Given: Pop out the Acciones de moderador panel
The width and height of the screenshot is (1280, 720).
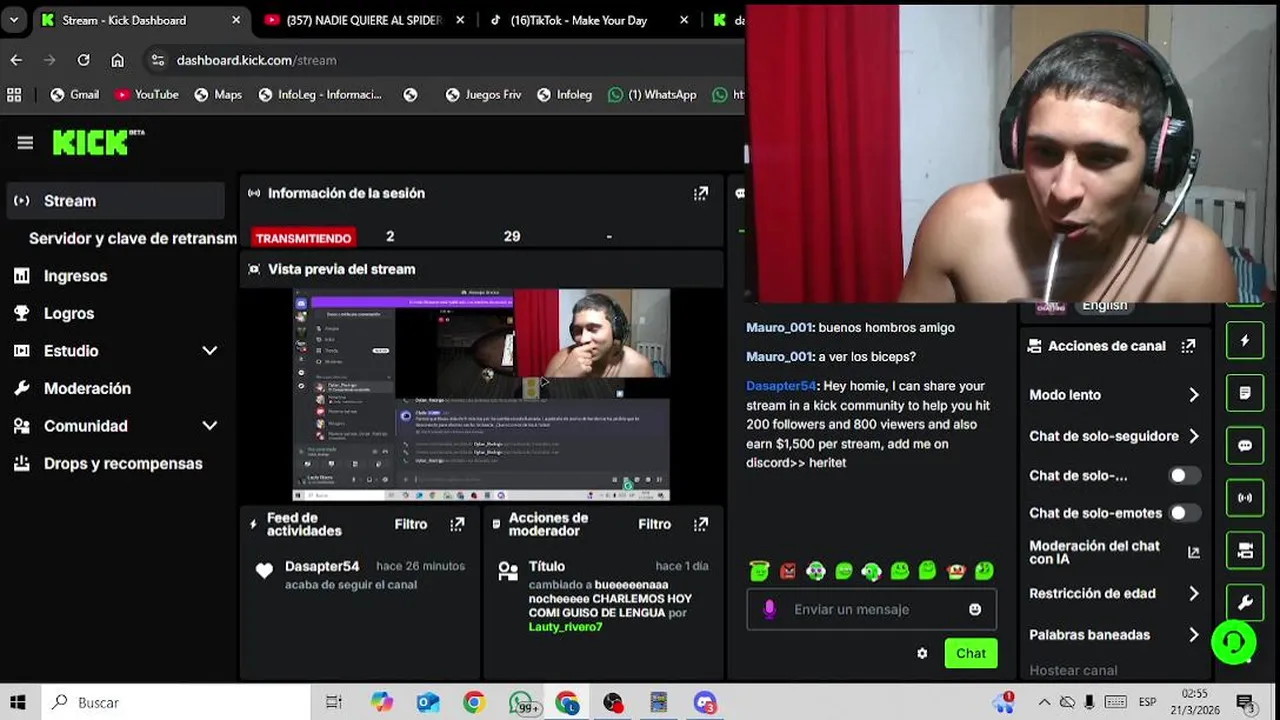Looking at the screenshot, I should pyautogui.click(x=701, y=524).
